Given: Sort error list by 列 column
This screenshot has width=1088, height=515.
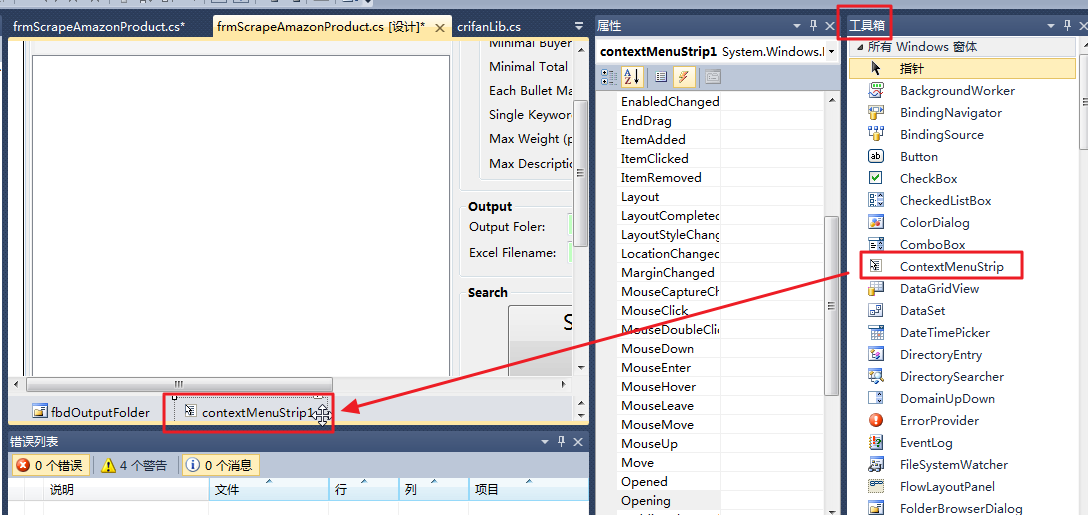Looking at the screenshot, I should [x=434, y=490].
